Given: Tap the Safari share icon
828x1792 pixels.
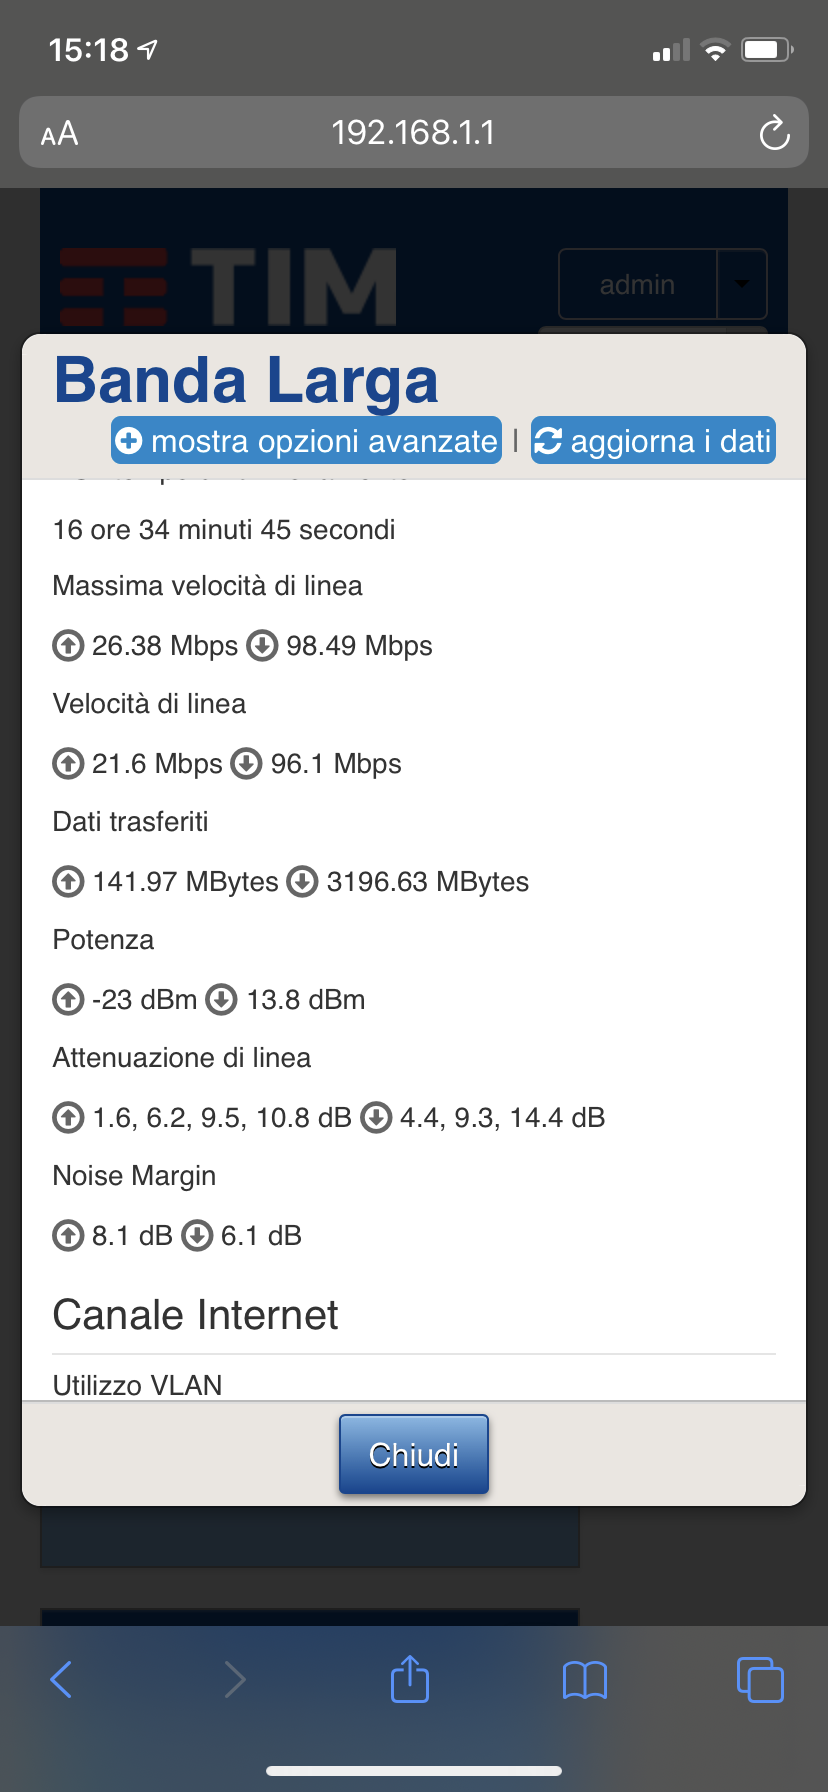Looking at the screenshot, I should (410, 1679).
